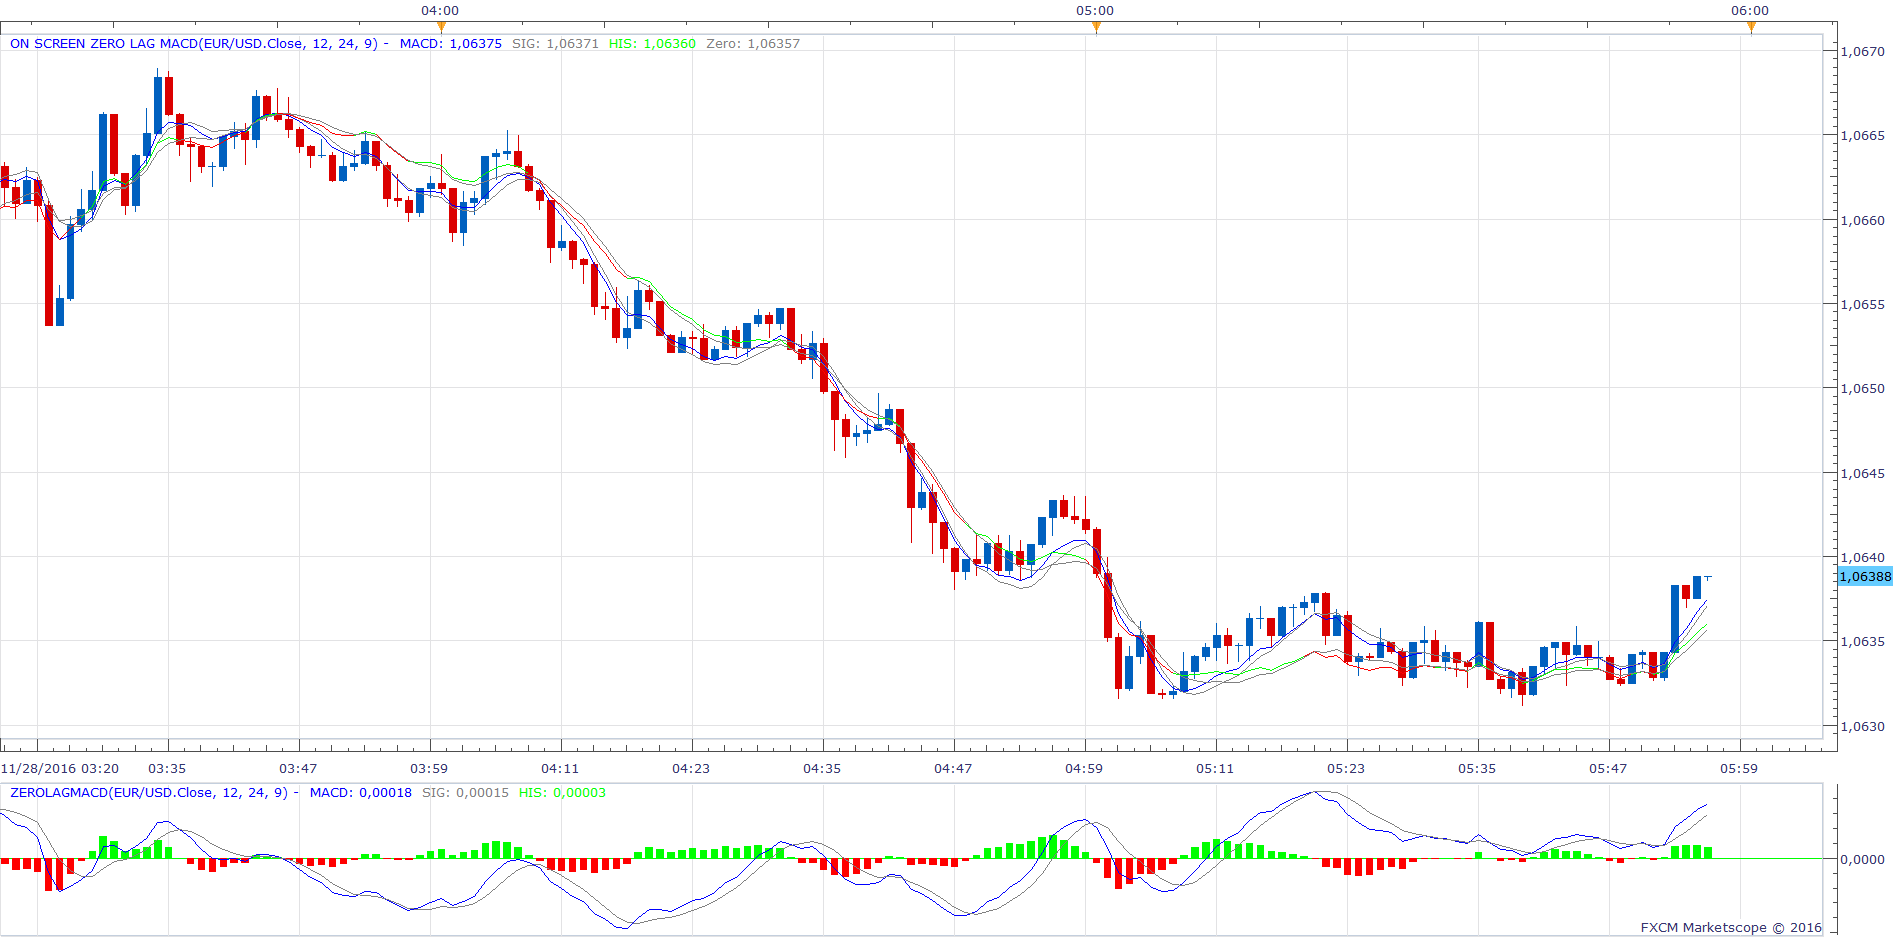Click the 1,0650 price axis label

[x=1863, y=389]
